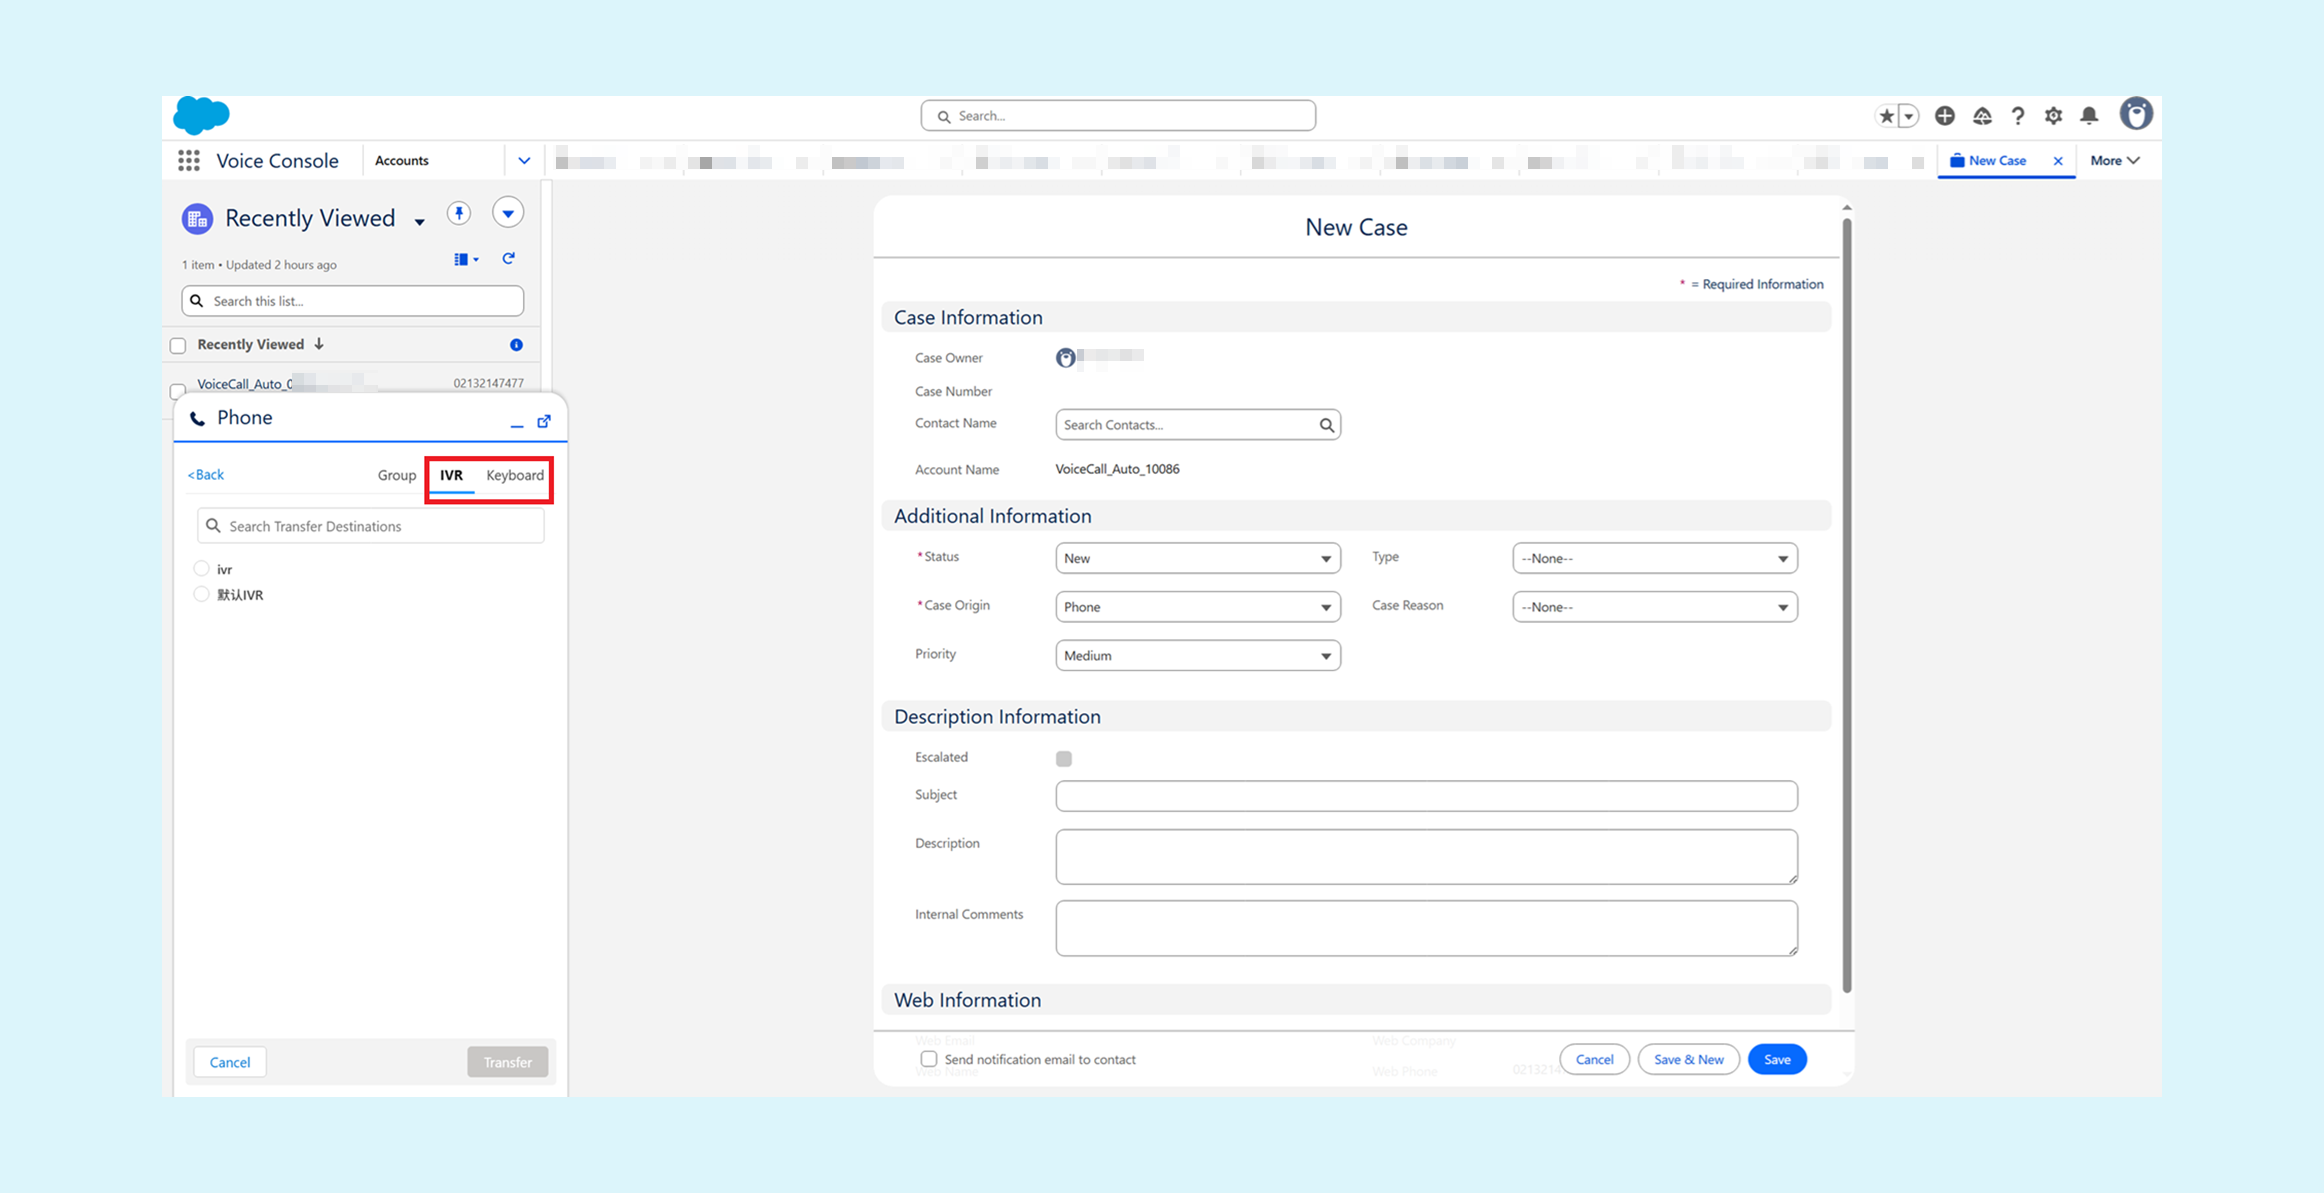Change list display view icon

click(x=466, y=259)
